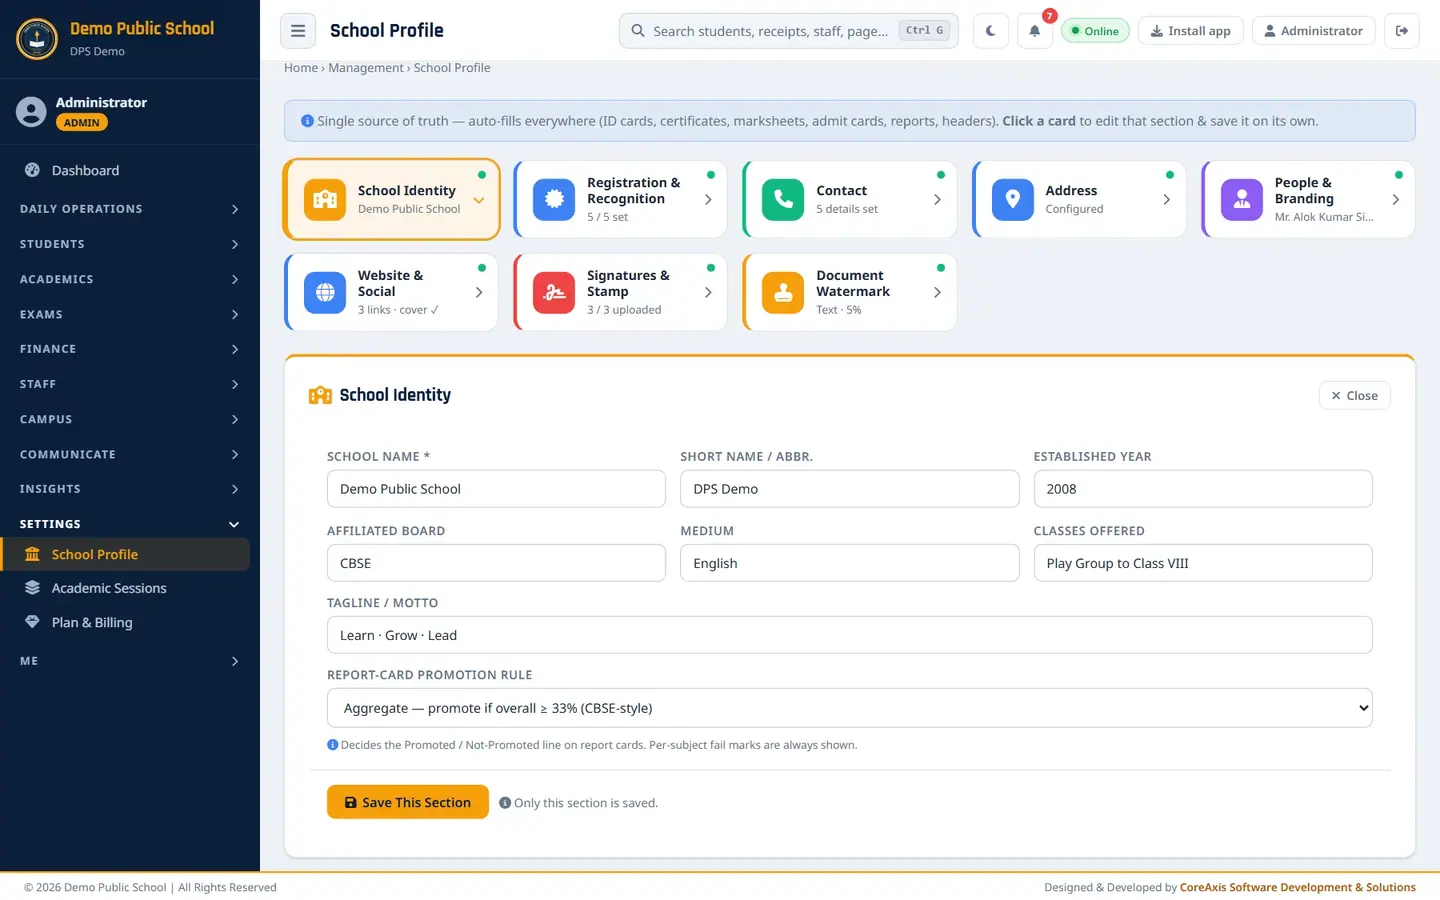Toggle the sidebar hamburger menu
Viewport: 1440px width, 900px height.
click(298, 31)
